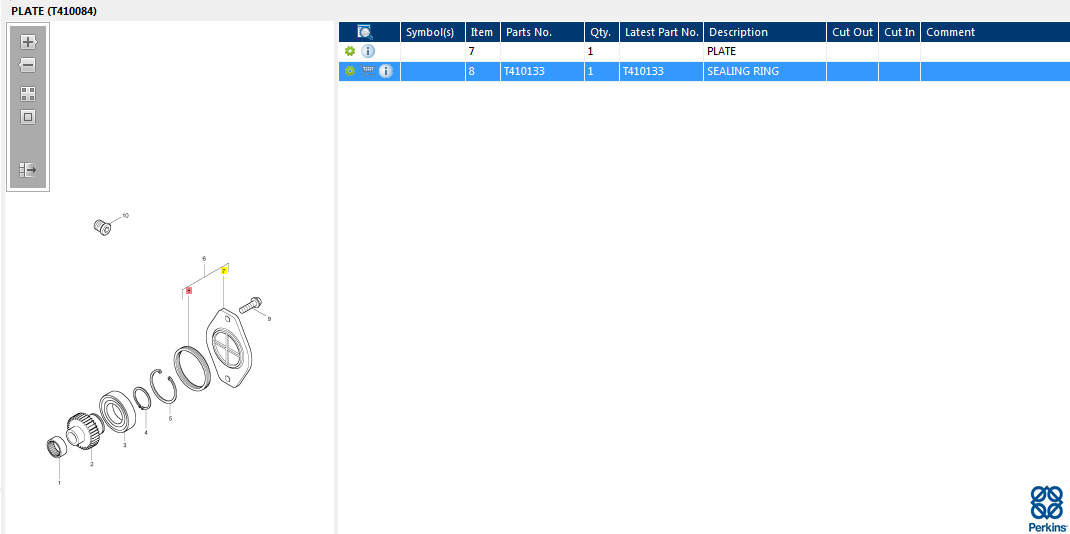Click the list export arrow icon

click(x=28, y=170)
